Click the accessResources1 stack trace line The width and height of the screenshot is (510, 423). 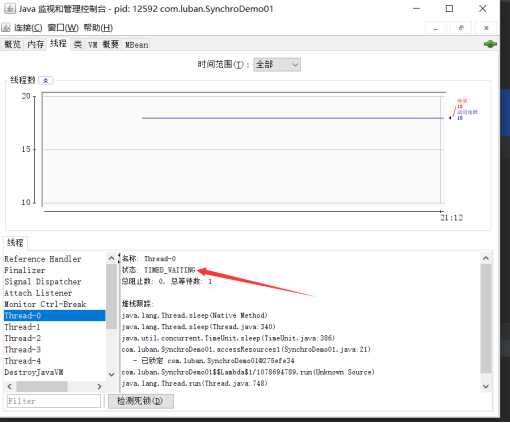tap(246, 349)
